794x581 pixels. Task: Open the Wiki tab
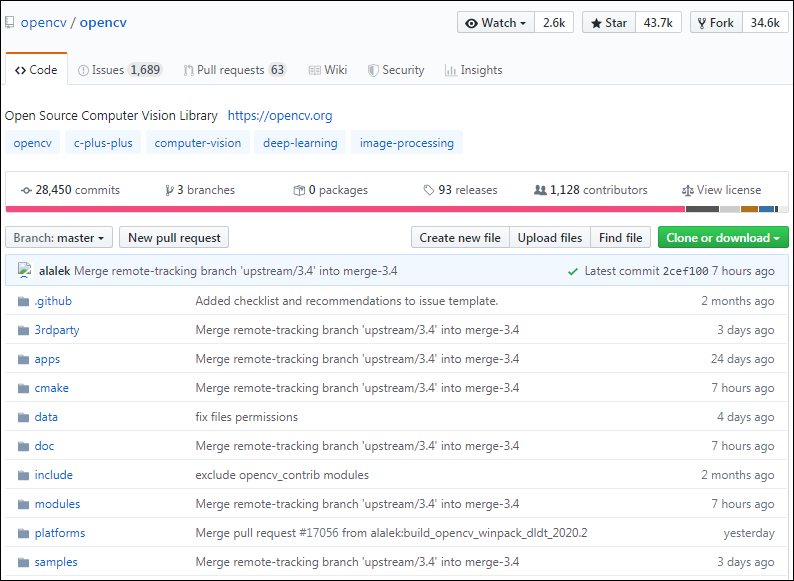328,70
